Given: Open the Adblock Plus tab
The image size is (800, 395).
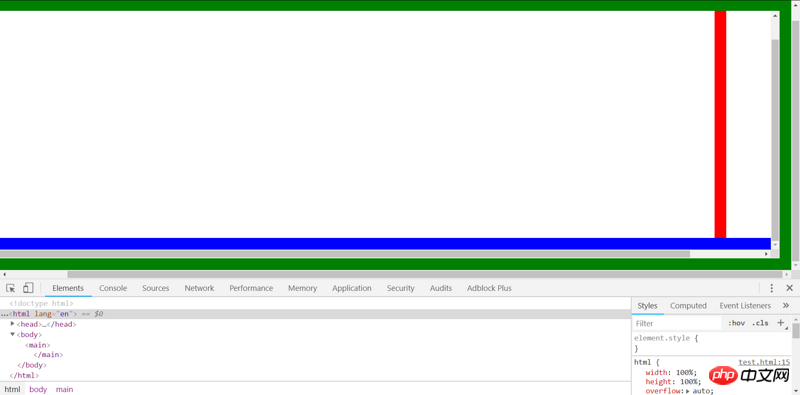Looking at the screenshot, I should pos(489,288).
